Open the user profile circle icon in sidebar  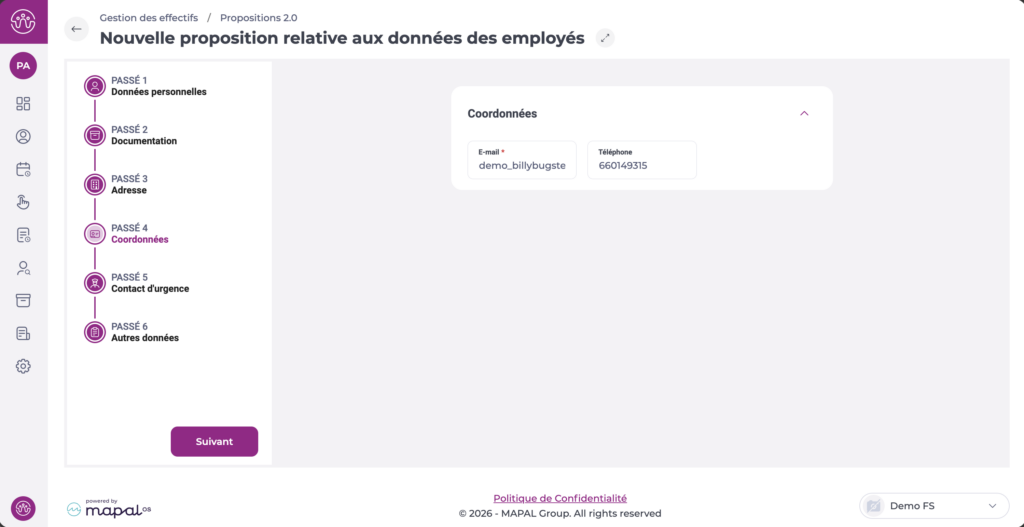coord(23,137)
